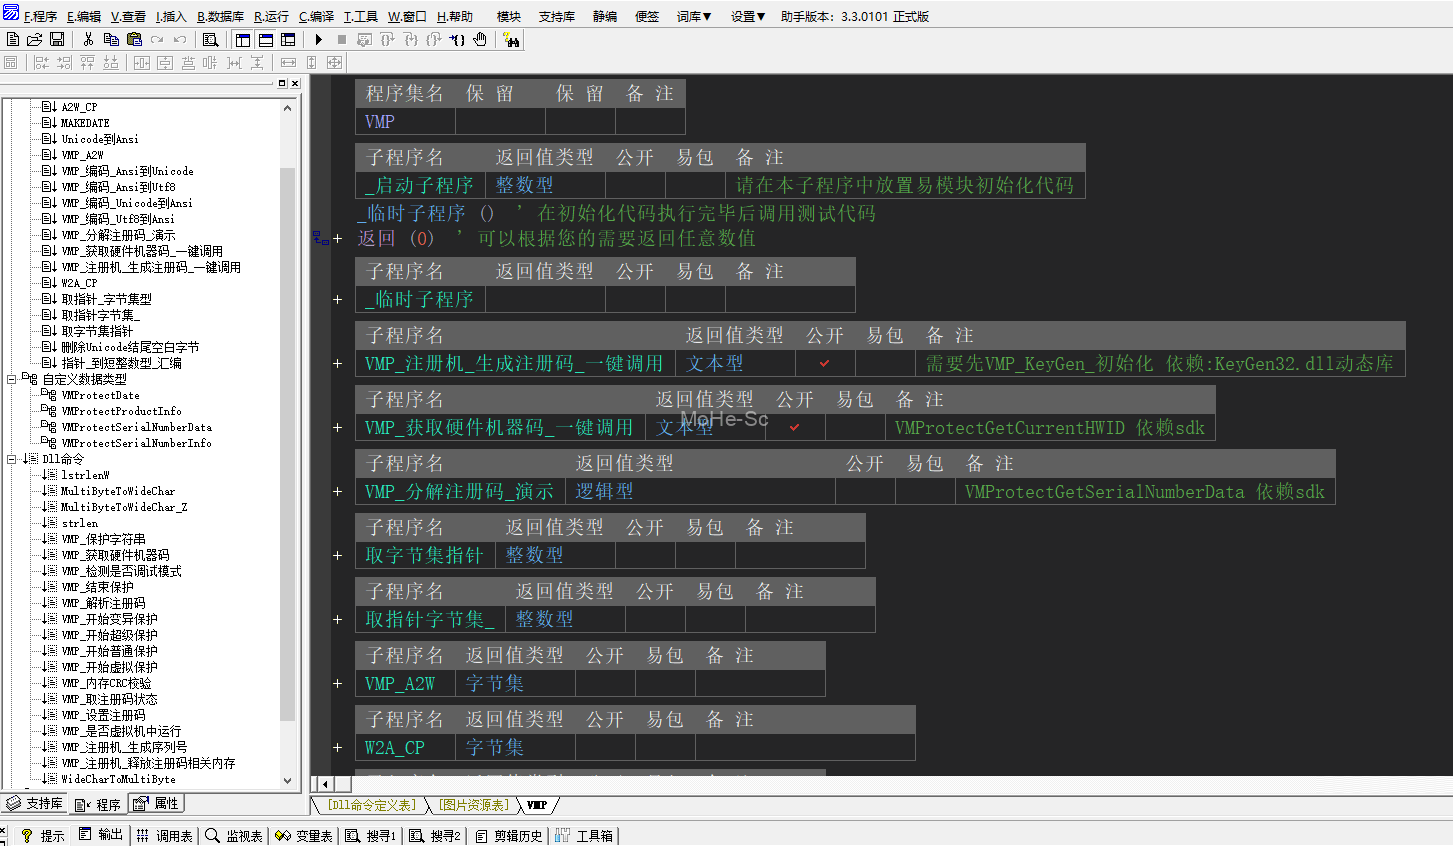Click the Save floppy disk icon
The width and height of the screenshot is (1453, 846).
click(57, 39)
